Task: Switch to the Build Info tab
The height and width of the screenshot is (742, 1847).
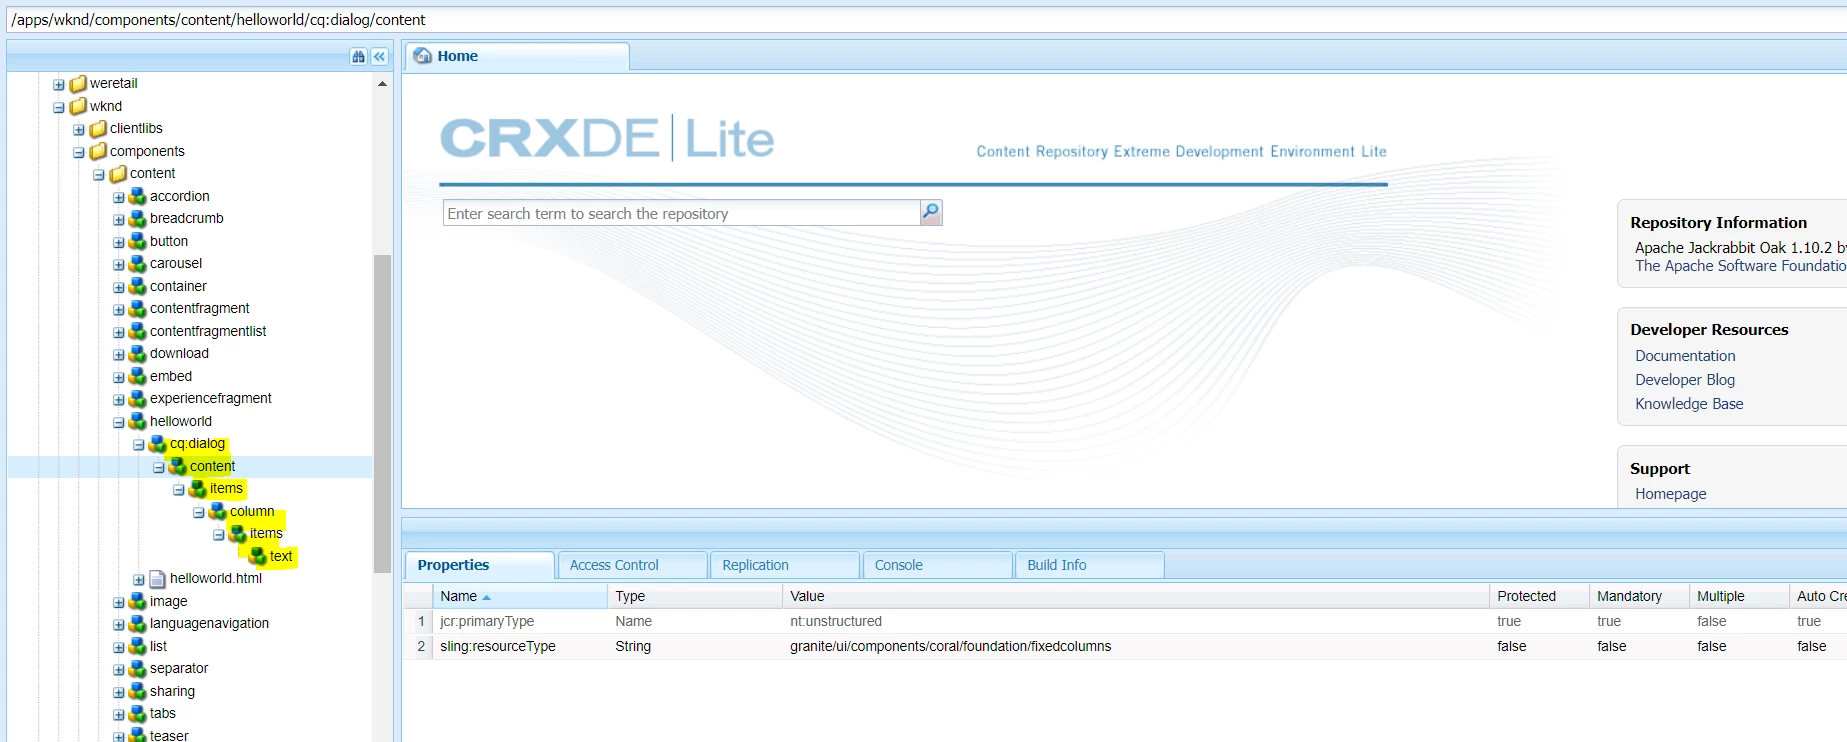Action: [1090, 565]
